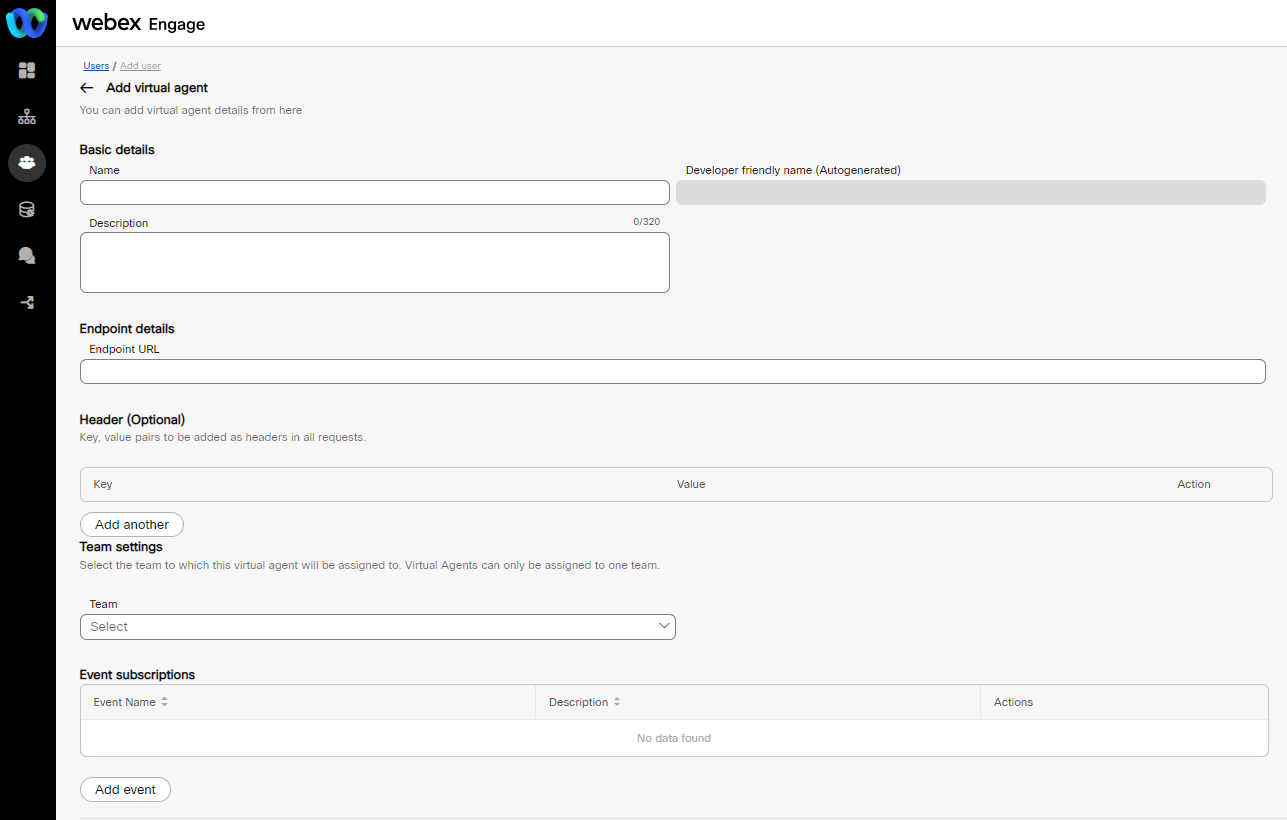Click the Developer friendly name field
The image size is (1287, 820).
coord(971,193)
